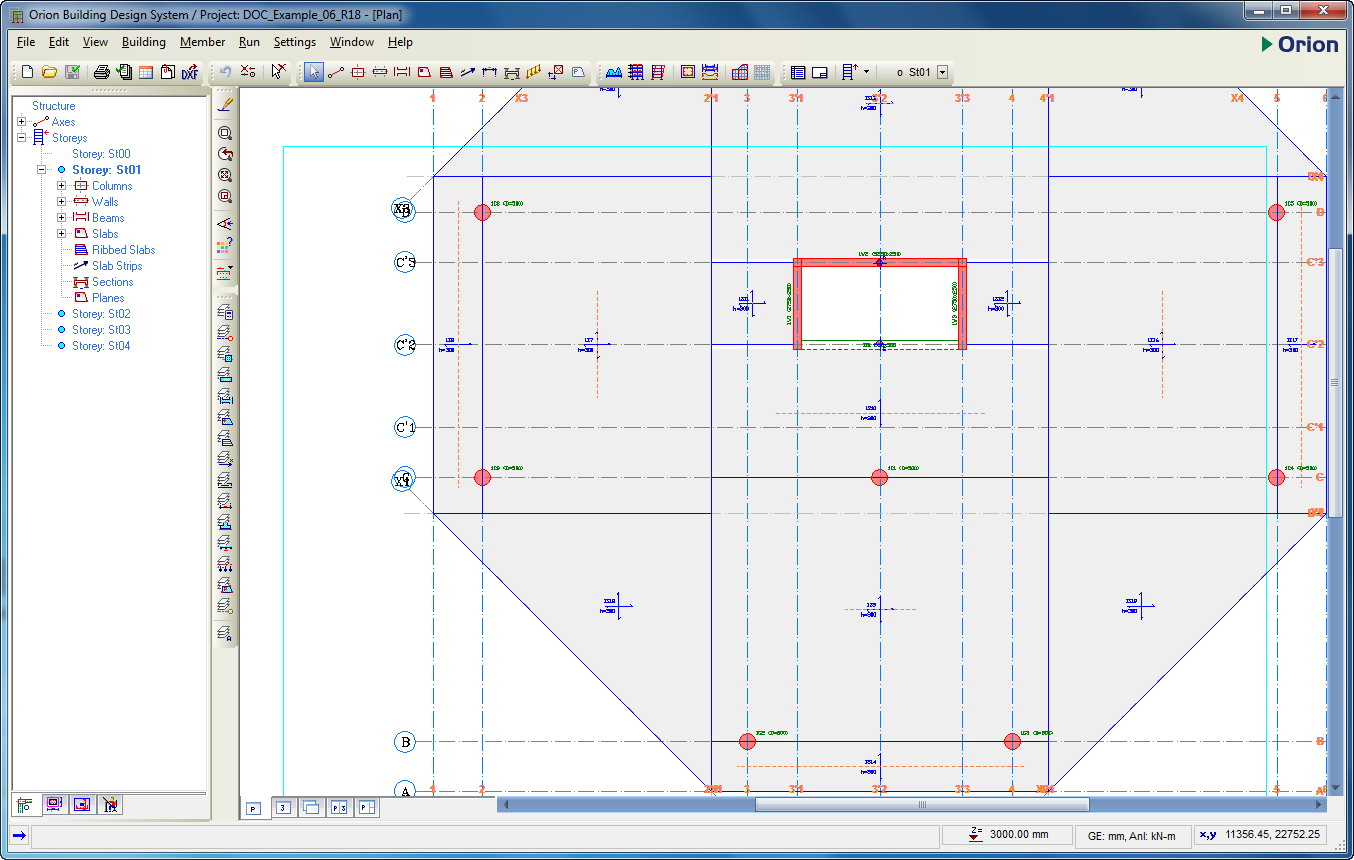Select the Axis drawing tool

336,72
